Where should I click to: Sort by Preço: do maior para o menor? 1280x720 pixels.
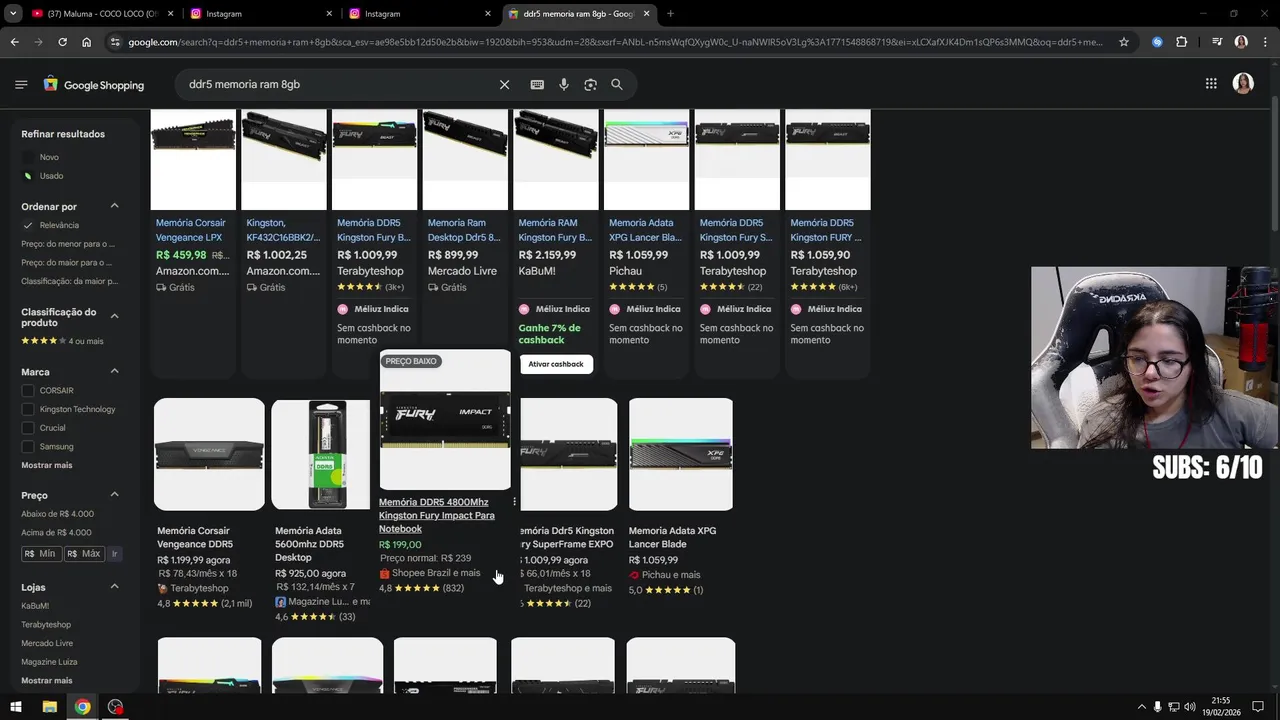point(67,262)
